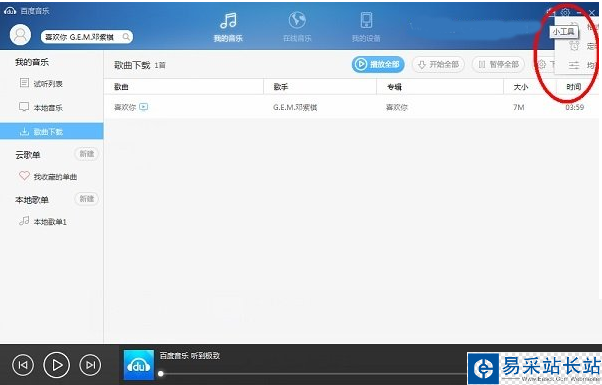The width and height of the screenshot is (602, 385).
Task: Choose the 均衡器 equalizer sliders menu entry
Action: tap(582, 65)
